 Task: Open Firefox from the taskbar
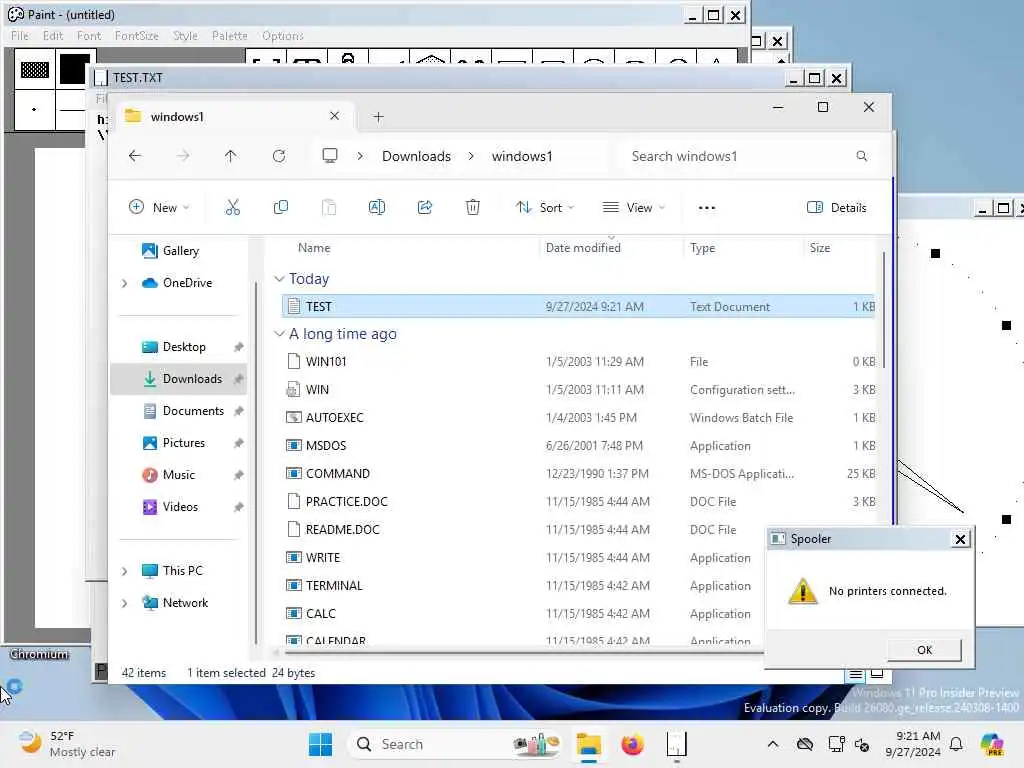632,744
